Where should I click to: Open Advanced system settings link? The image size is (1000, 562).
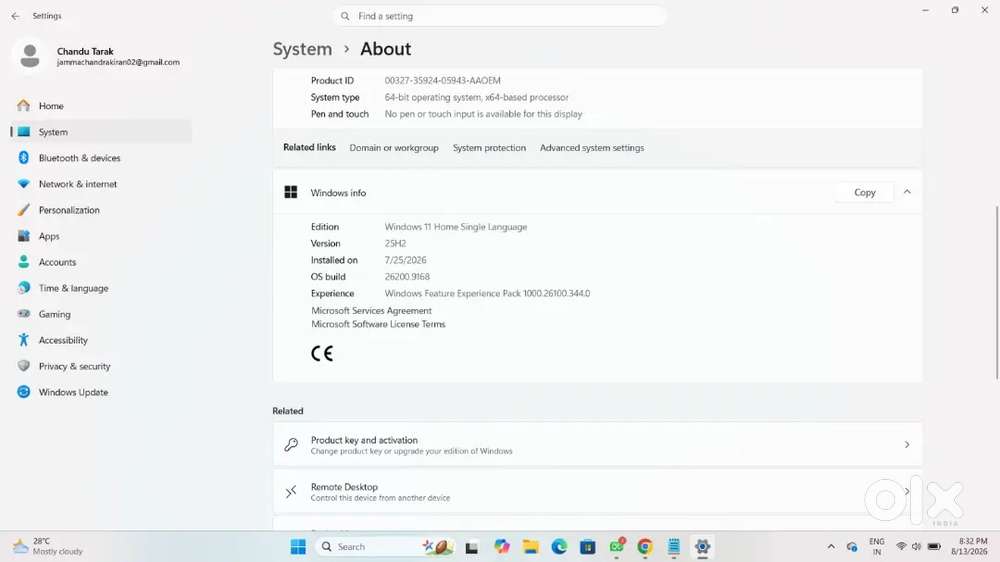(x=592, y=148)
